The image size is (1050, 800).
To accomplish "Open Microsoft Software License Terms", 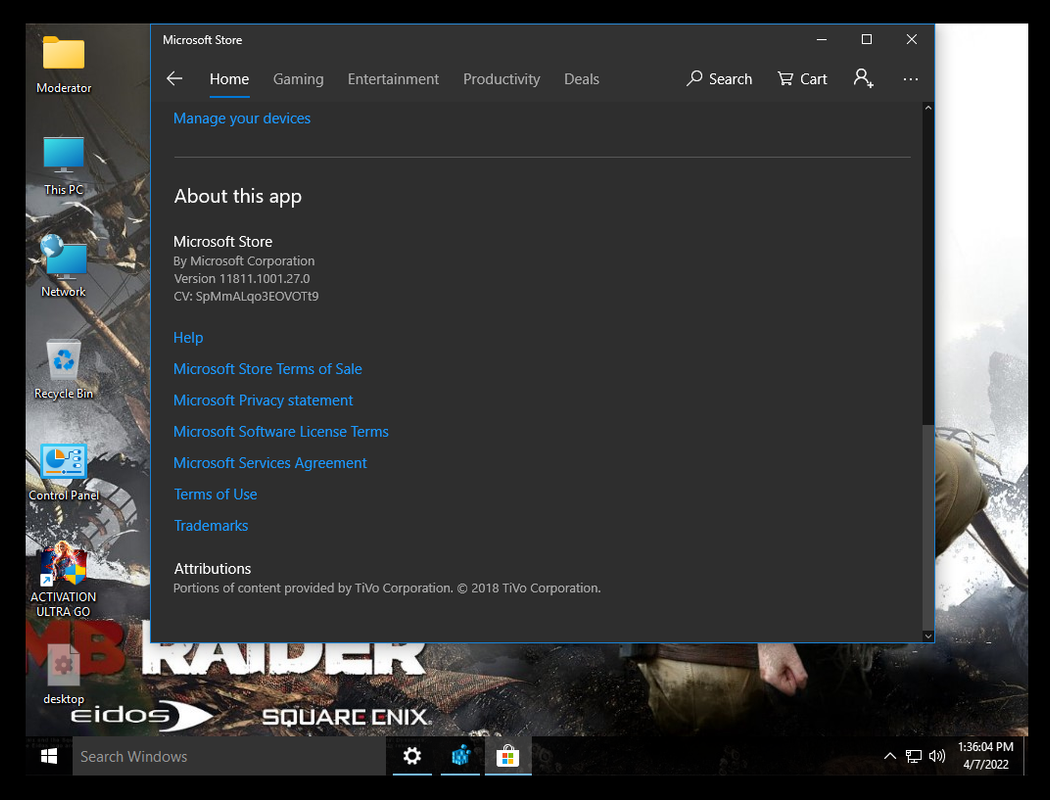I will [281, 432].
